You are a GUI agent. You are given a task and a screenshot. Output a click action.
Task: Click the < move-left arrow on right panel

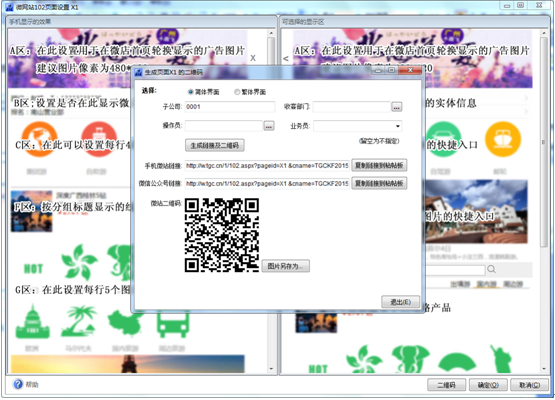pyautogui.click(x=286, y=58)
